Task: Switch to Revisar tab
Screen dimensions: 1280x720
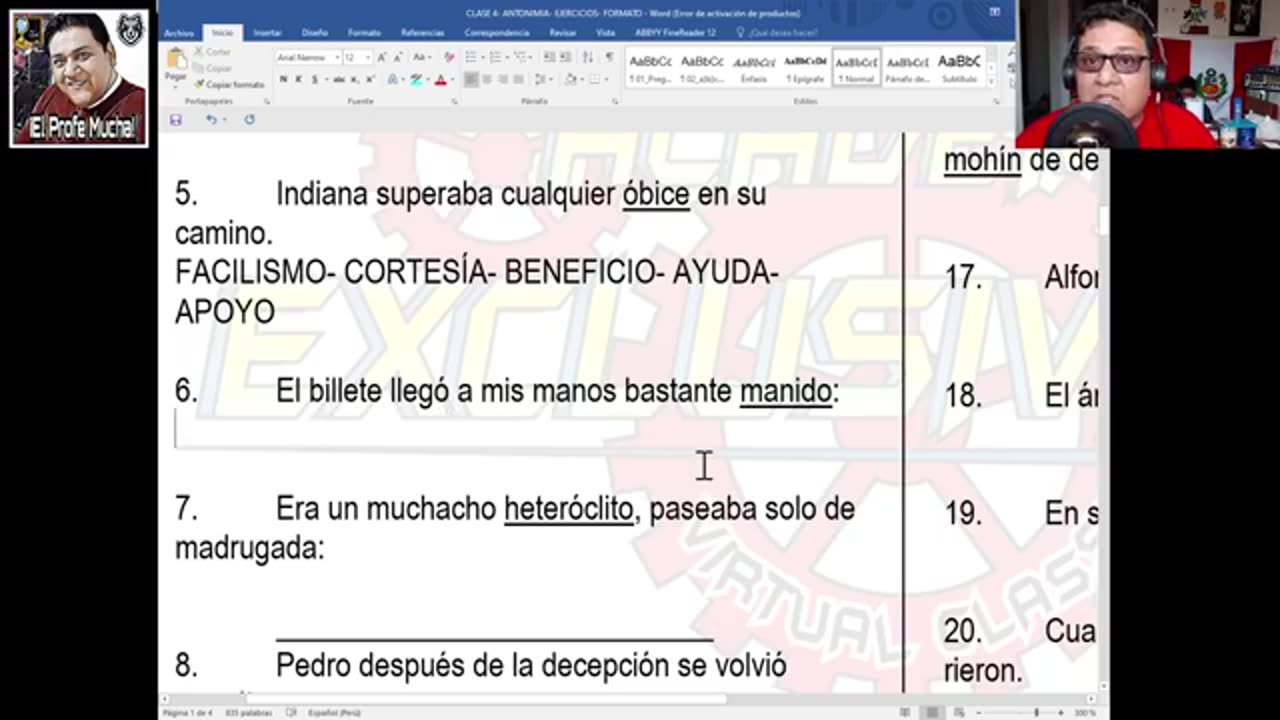Action: 562,32
